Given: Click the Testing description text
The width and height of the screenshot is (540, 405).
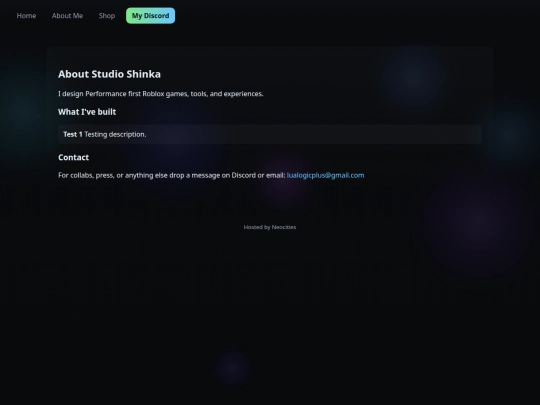Looking at the screenshot, I should tap(115, 135).
